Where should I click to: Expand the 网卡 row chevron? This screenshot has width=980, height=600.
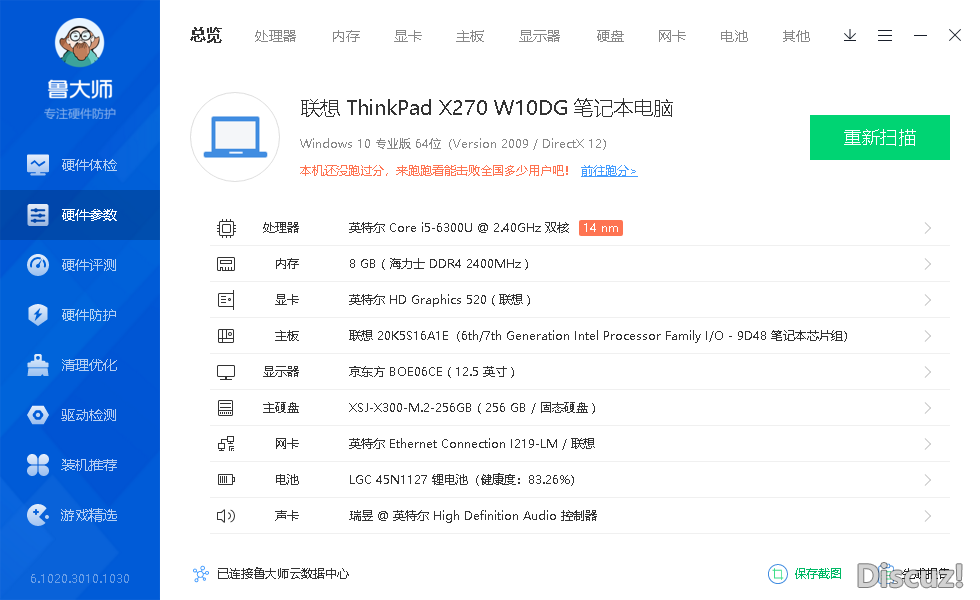[928, 444]
